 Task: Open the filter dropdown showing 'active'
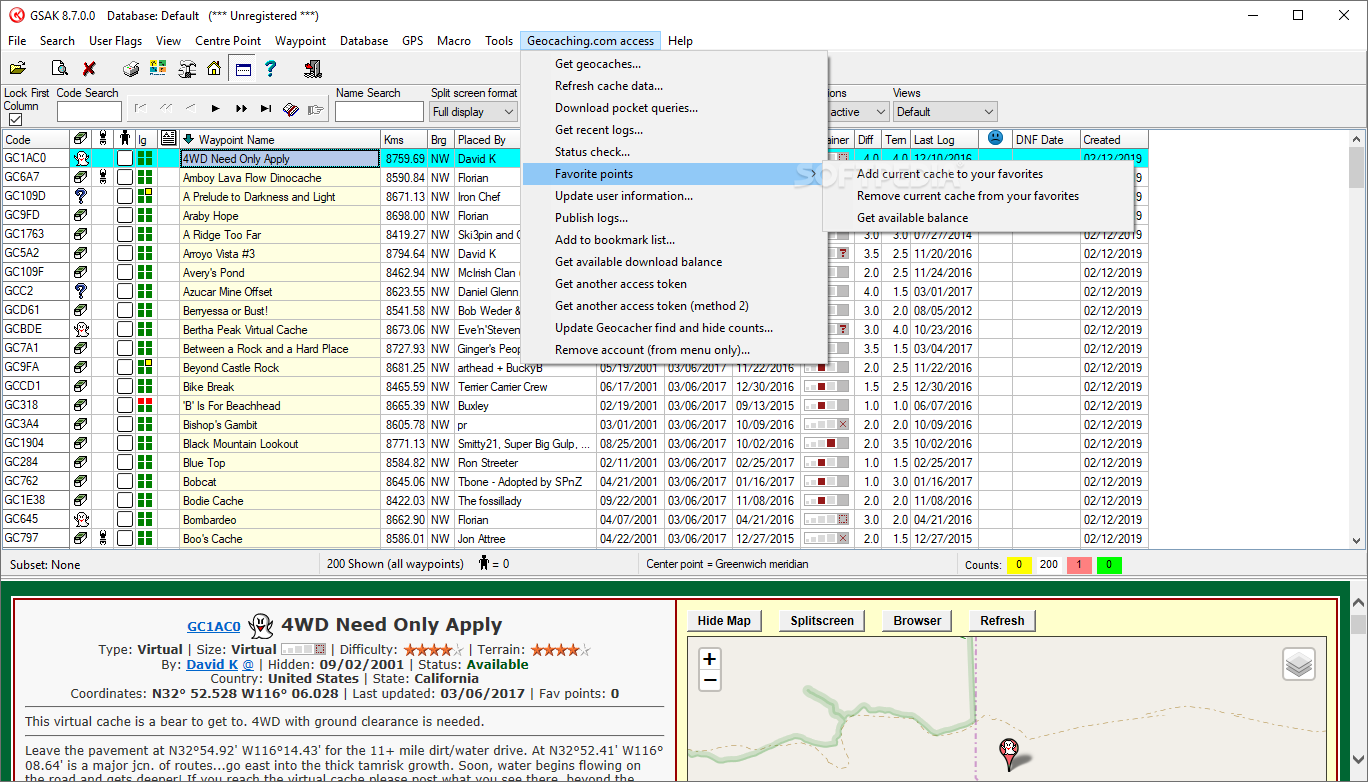pos(858,112)
